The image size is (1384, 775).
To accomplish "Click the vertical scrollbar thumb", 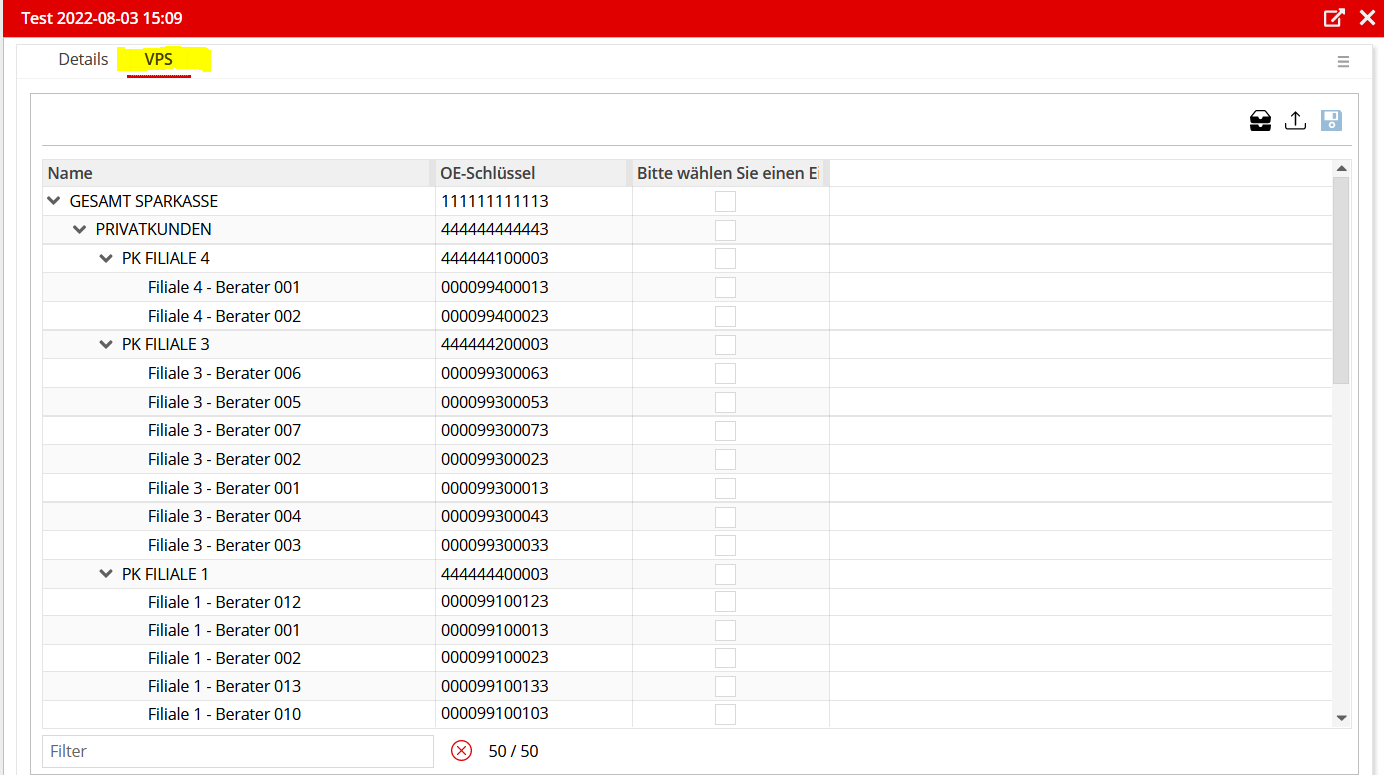I will [1342, 280].
